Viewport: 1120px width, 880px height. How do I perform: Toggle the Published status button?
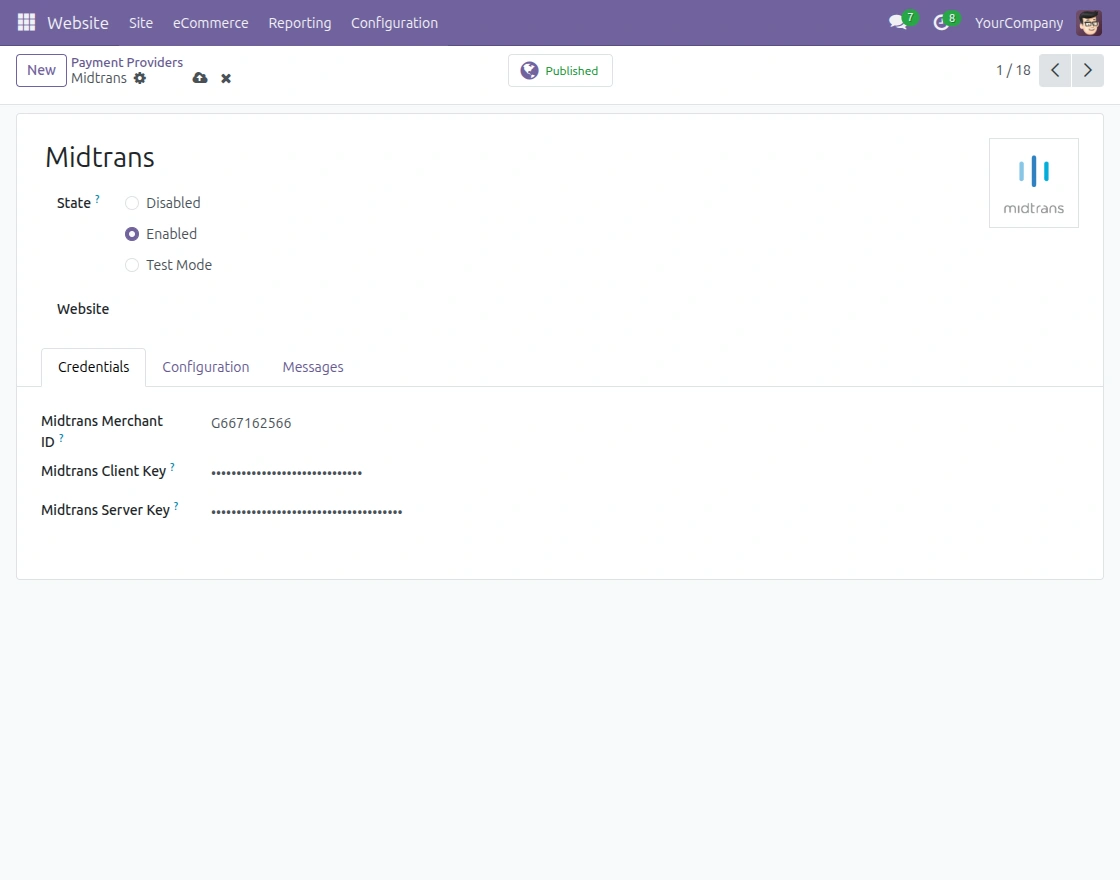[x=560, y=70]
